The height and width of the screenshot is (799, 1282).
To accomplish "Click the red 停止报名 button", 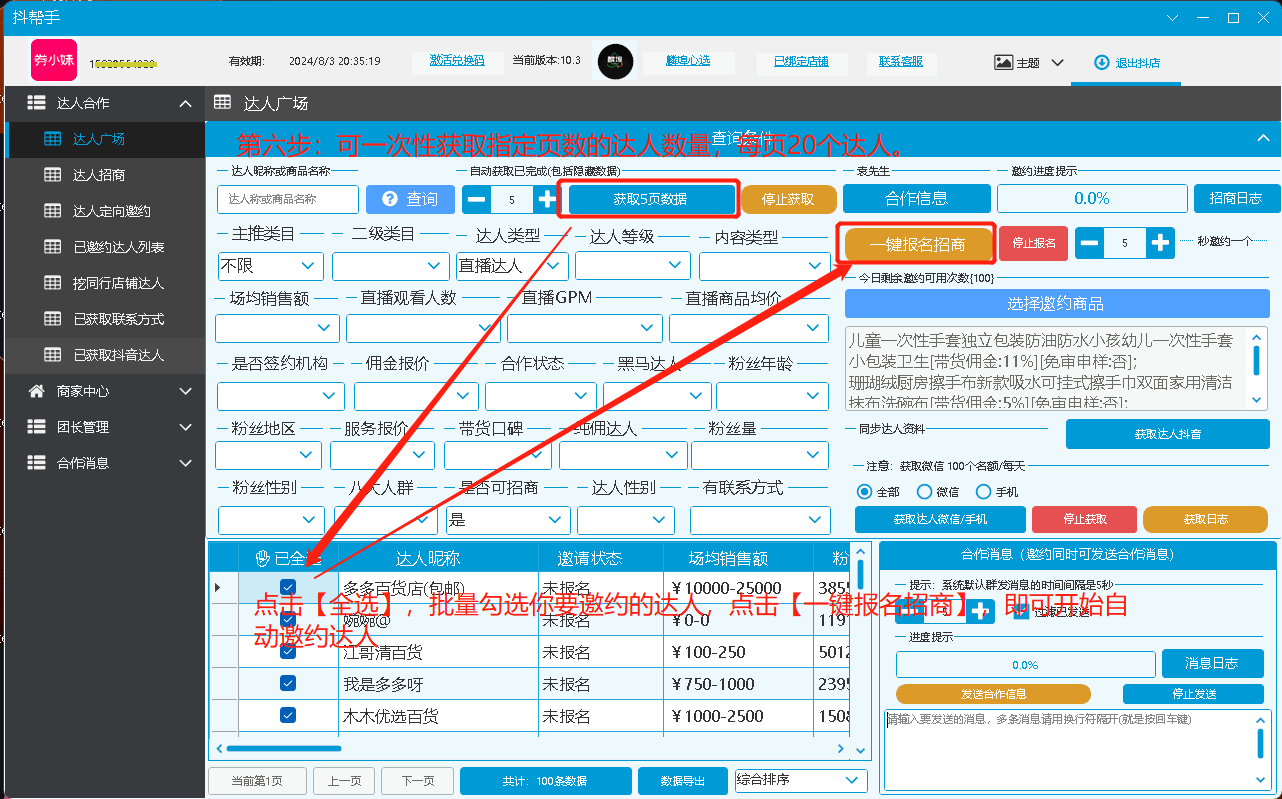I will [x=1033, y=243].
